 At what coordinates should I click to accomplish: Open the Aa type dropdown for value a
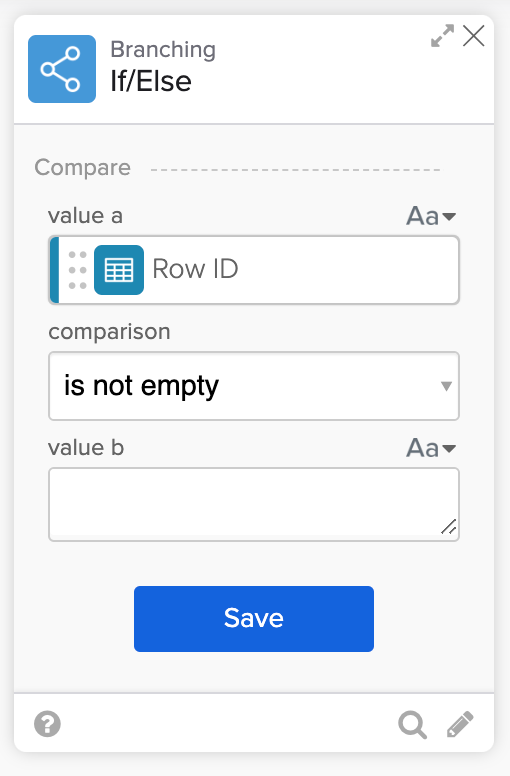pos(431,216)
